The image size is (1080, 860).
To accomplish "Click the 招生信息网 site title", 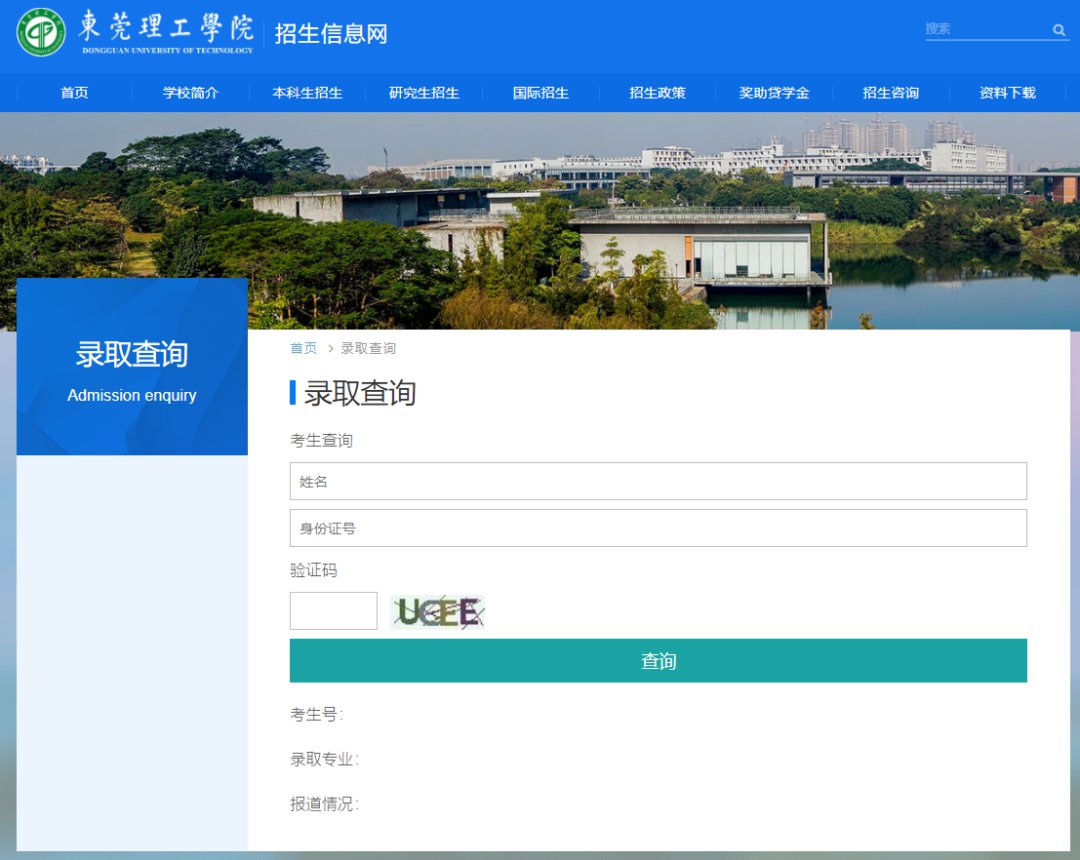I will (x=331, y=33).
